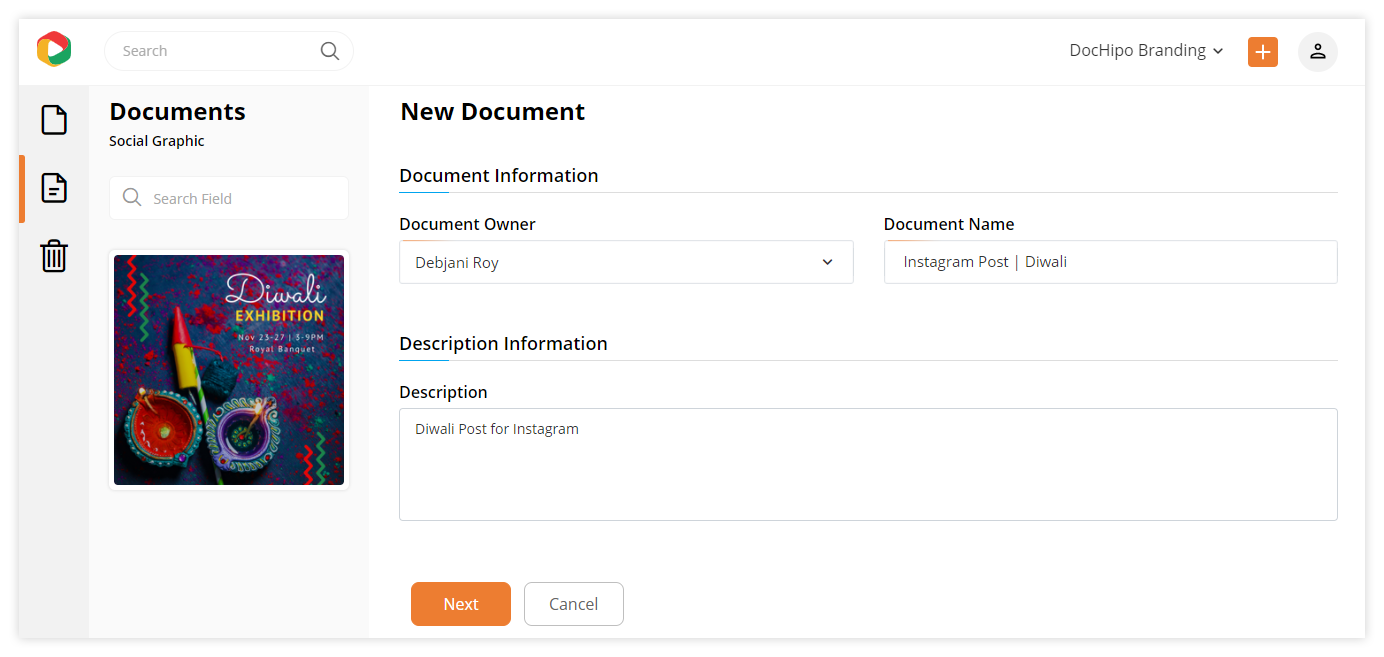Click the magnifier icon in top search bar
Image resolution: width=1384 pixels, height=657 pixels.
330,51
